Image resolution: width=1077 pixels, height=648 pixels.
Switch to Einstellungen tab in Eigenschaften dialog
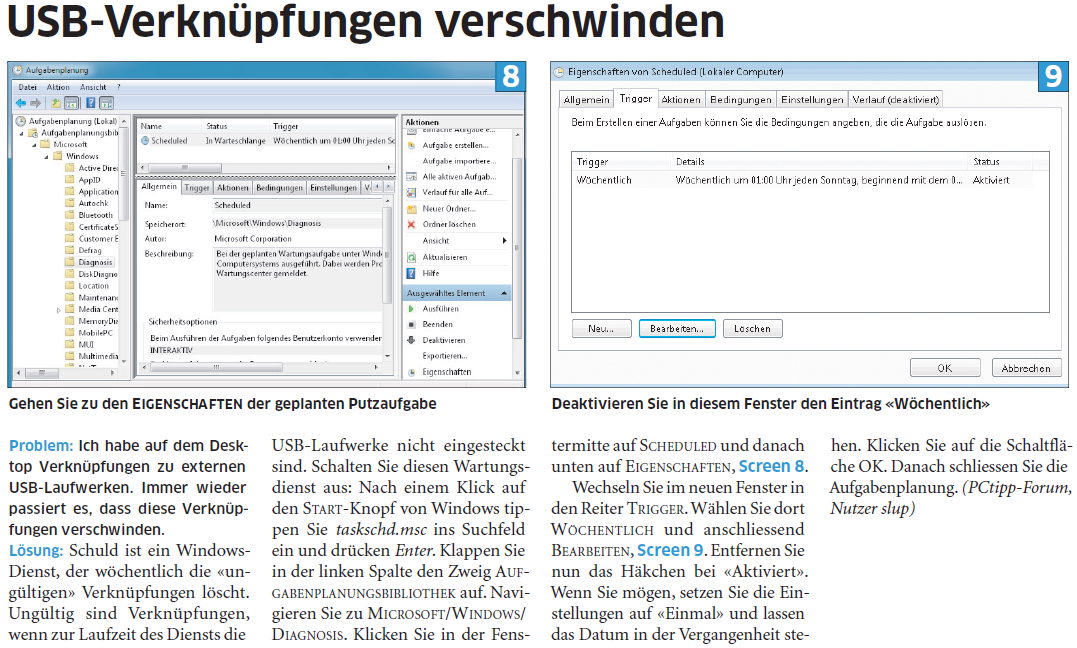[812, 100]
